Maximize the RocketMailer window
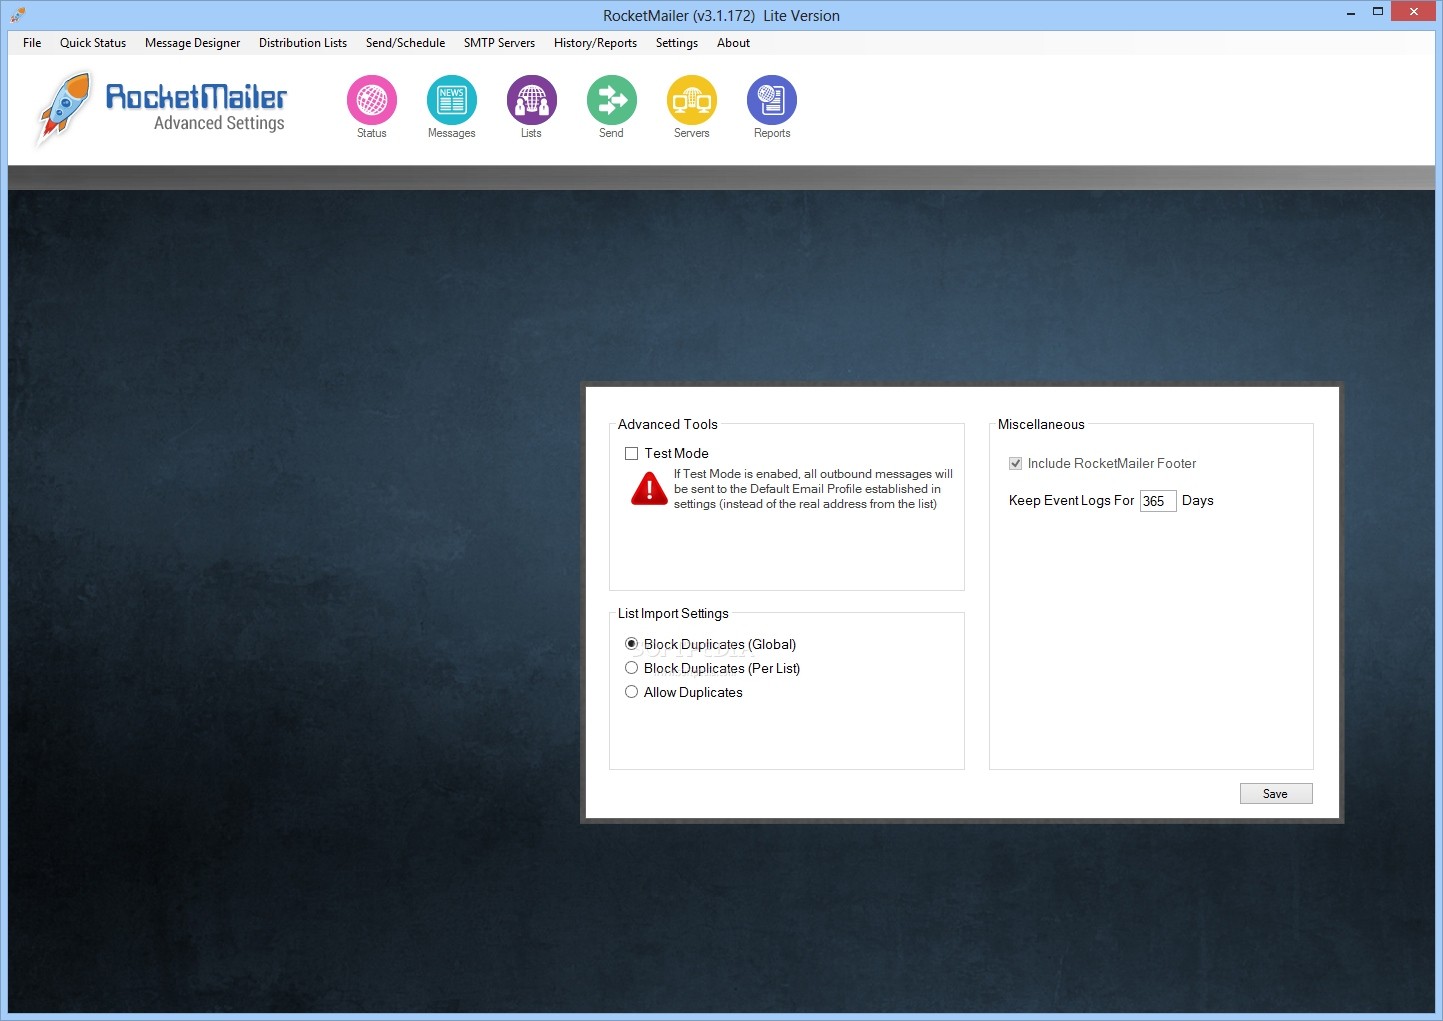Viewport: 1443px width, 1021px height. click(1377, 12)
